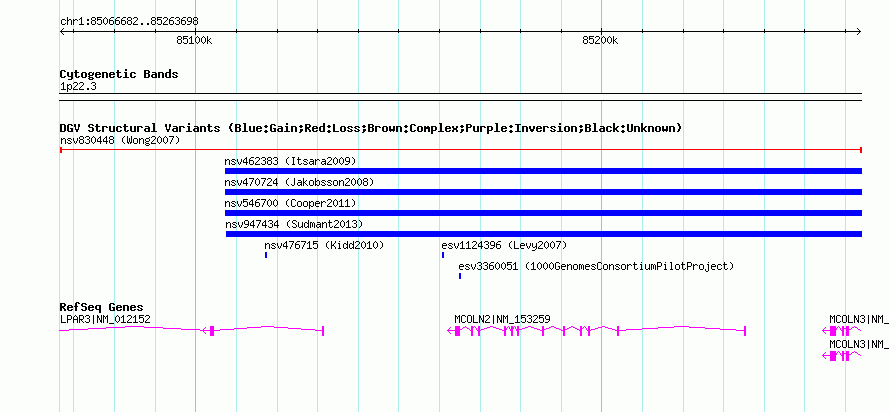The image size is (890, 412).
Task: Click the 1p22.3 cytogenetic band bar
Action: tap(461, 97)
